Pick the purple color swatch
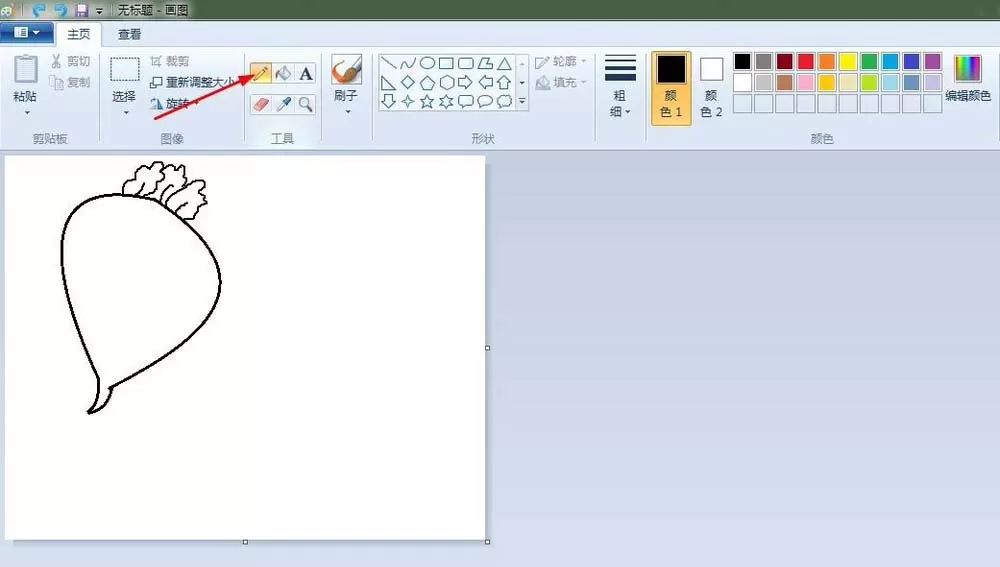1000x567 pixels. [x=932, y=61]
